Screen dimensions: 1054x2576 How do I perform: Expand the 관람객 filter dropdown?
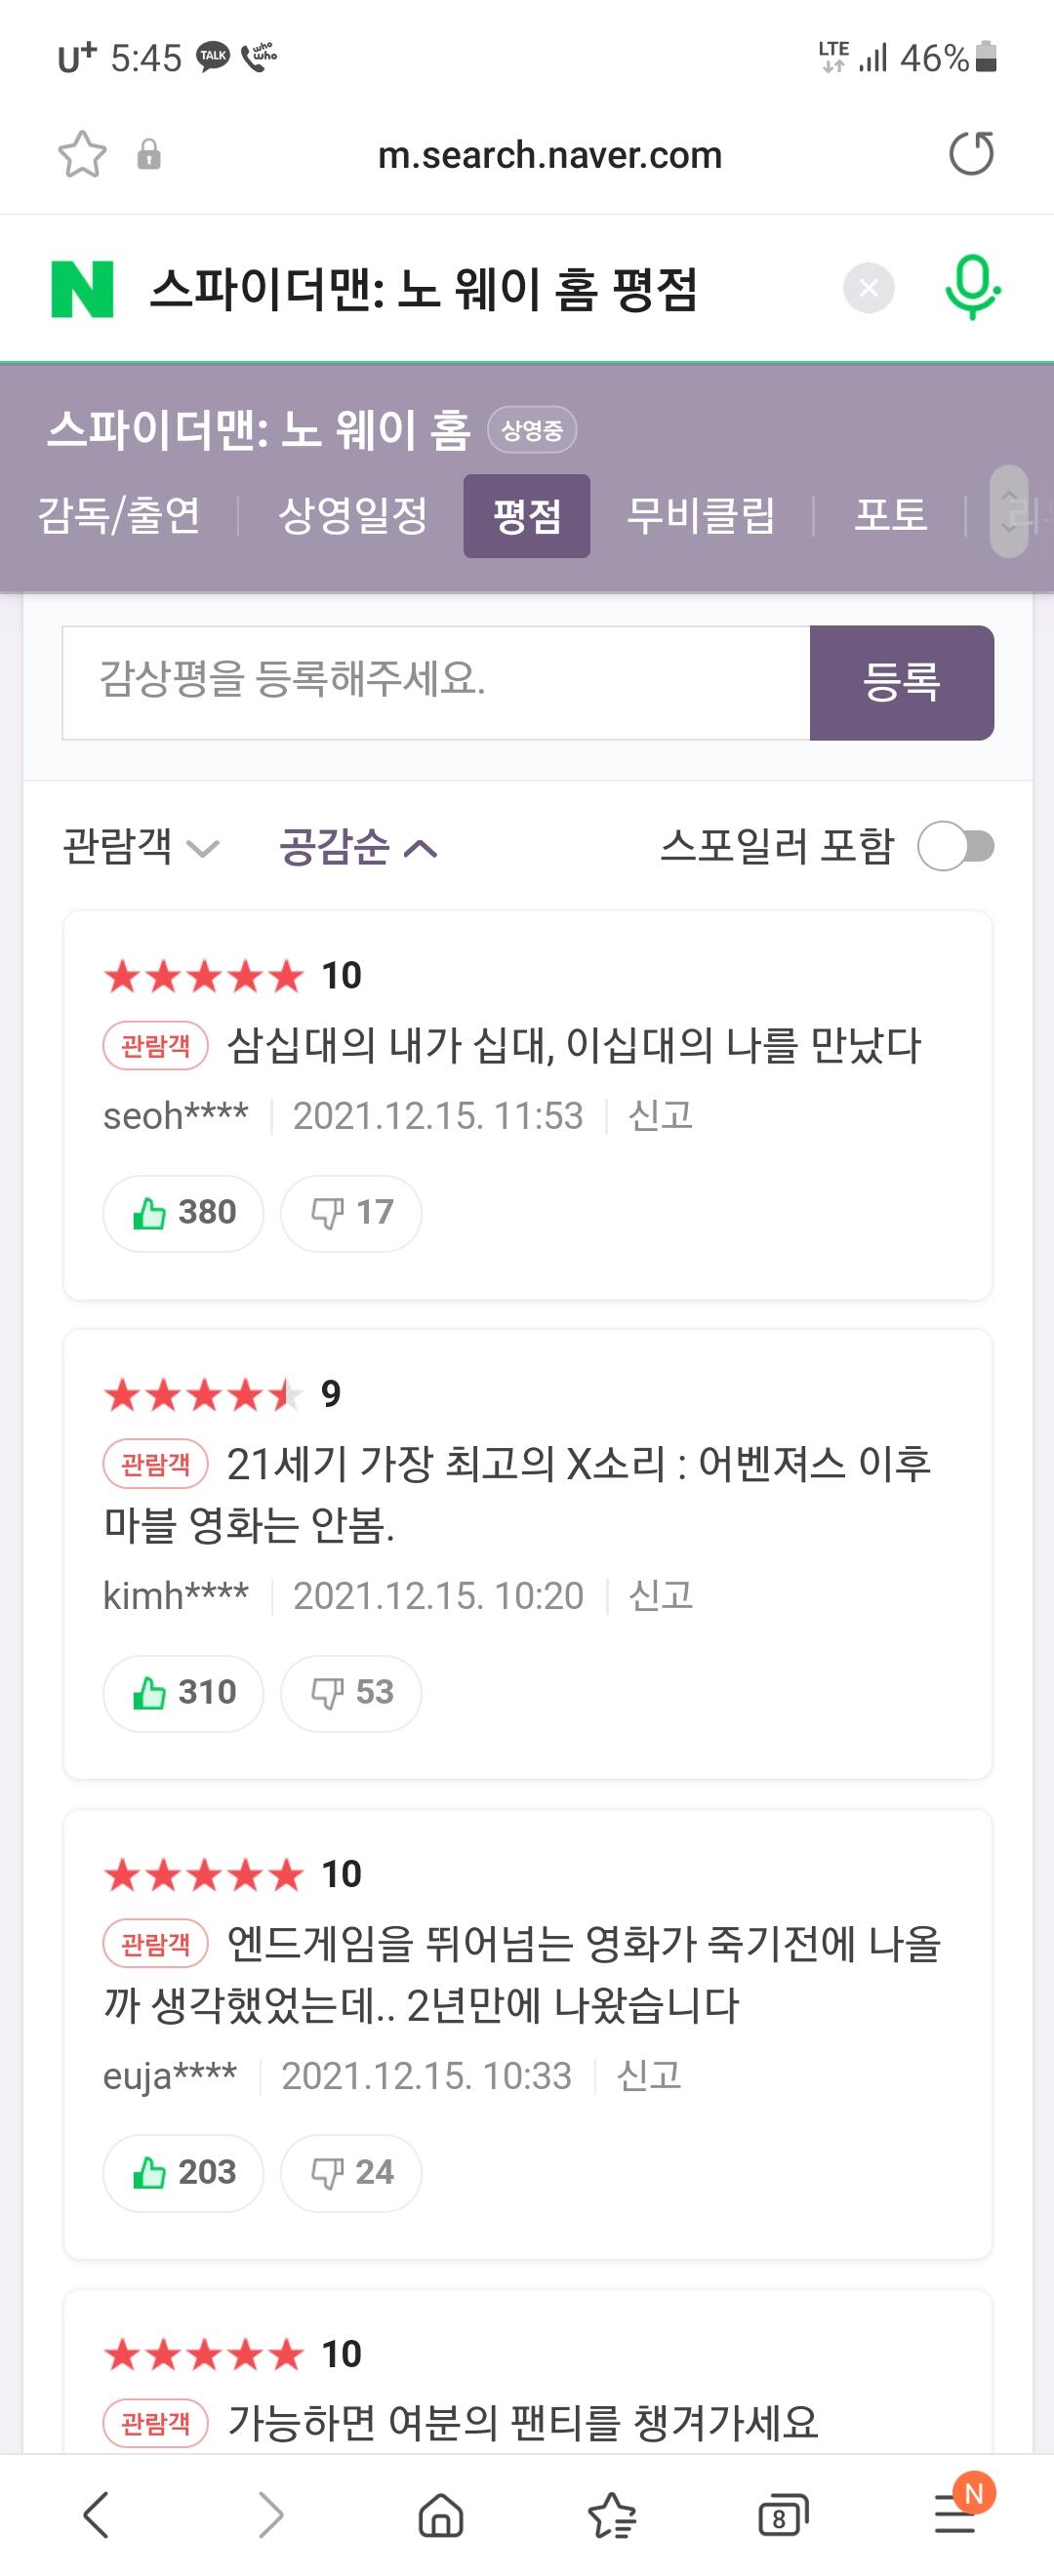[x=141, y=847]
